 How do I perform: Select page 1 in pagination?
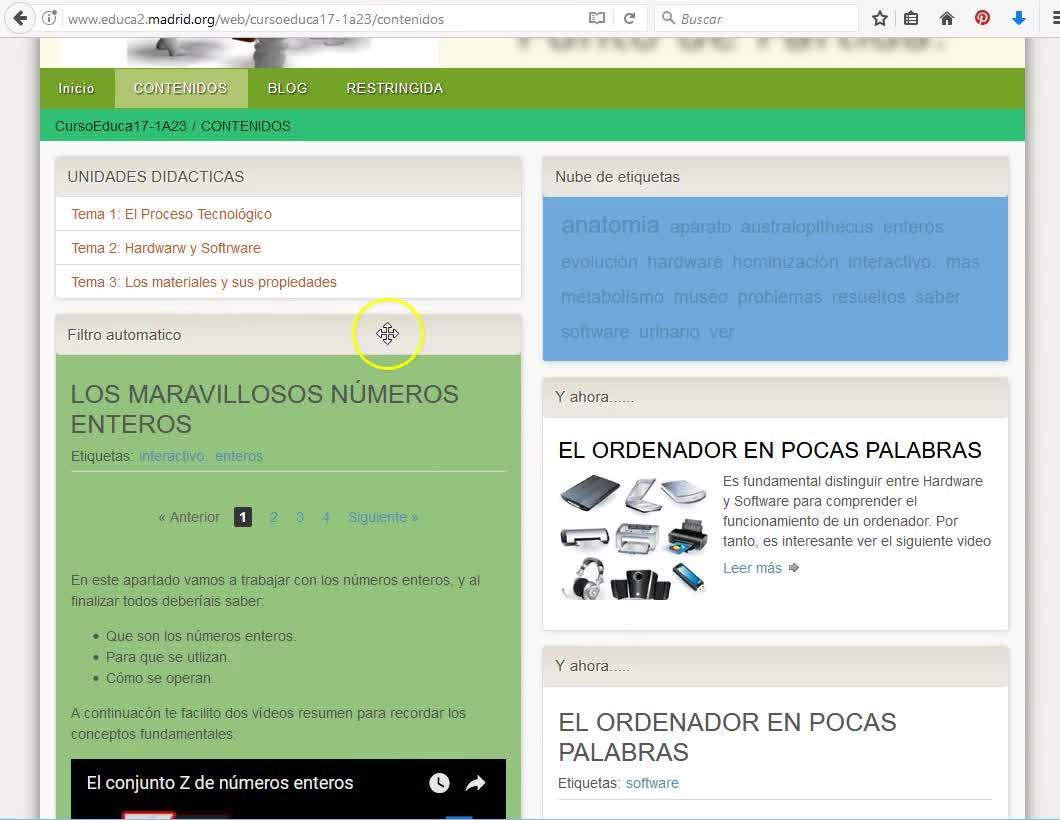[243, 517]
